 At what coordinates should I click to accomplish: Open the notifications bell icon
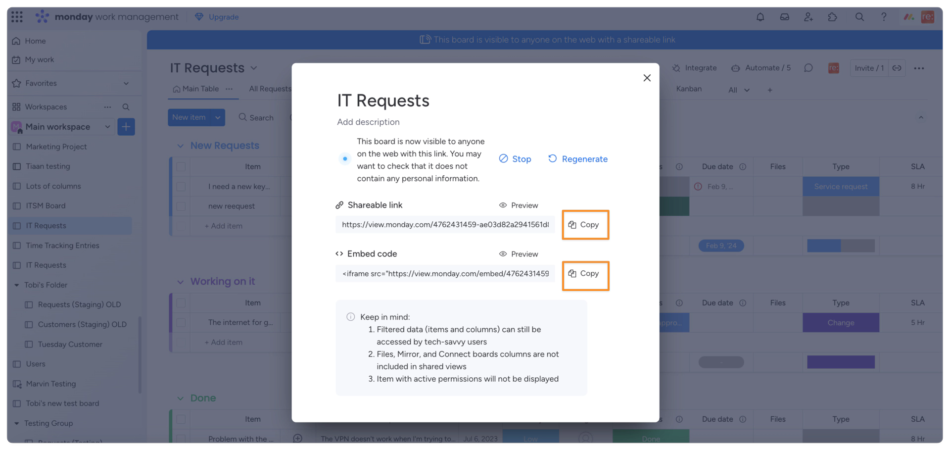tap(760, 17)
